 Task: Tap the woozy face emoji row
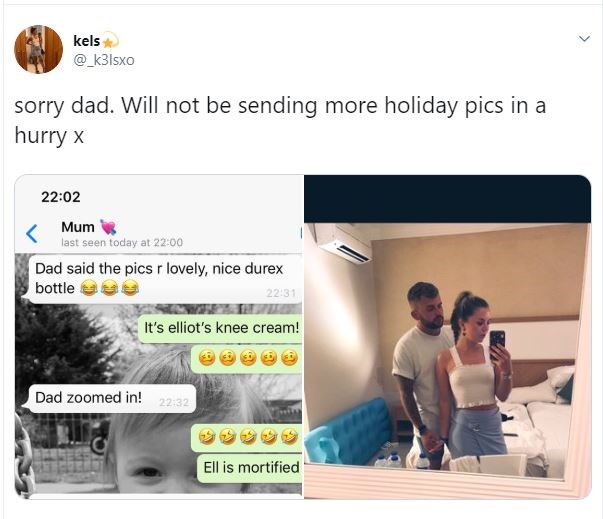[x=248, y=358]
